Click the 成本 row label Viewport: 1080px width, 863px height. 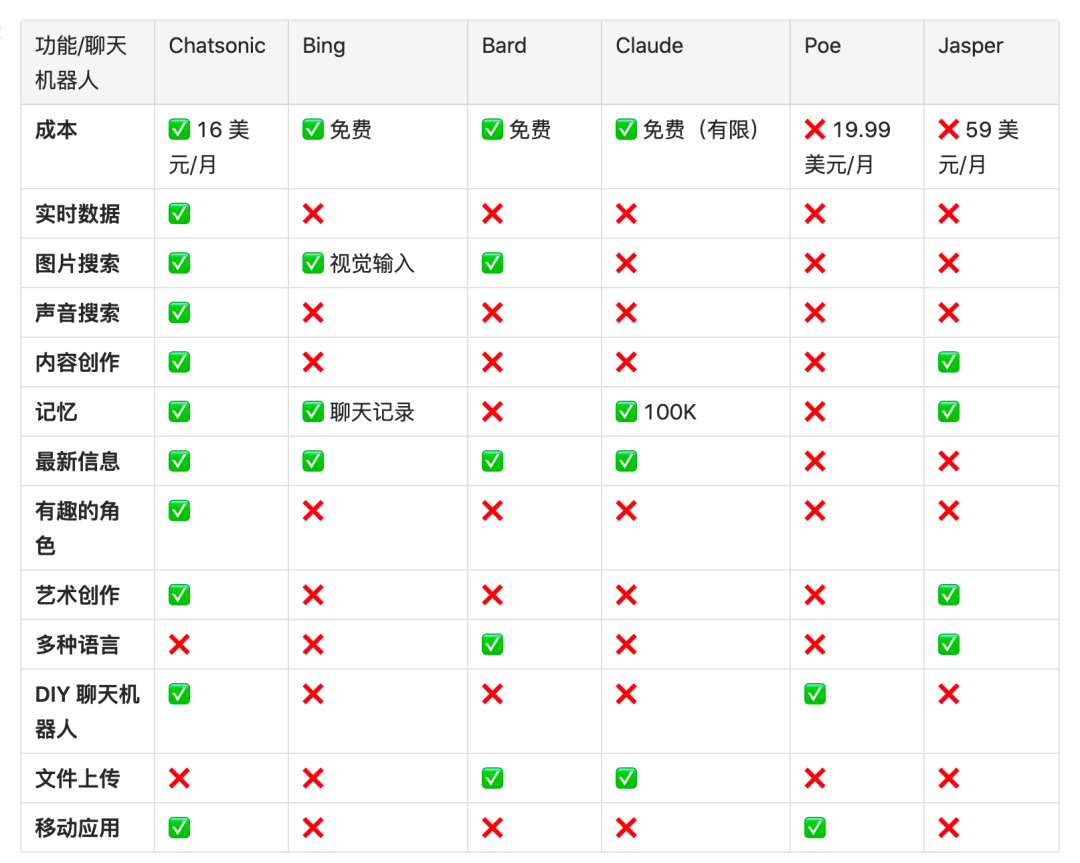coord(56,130)
